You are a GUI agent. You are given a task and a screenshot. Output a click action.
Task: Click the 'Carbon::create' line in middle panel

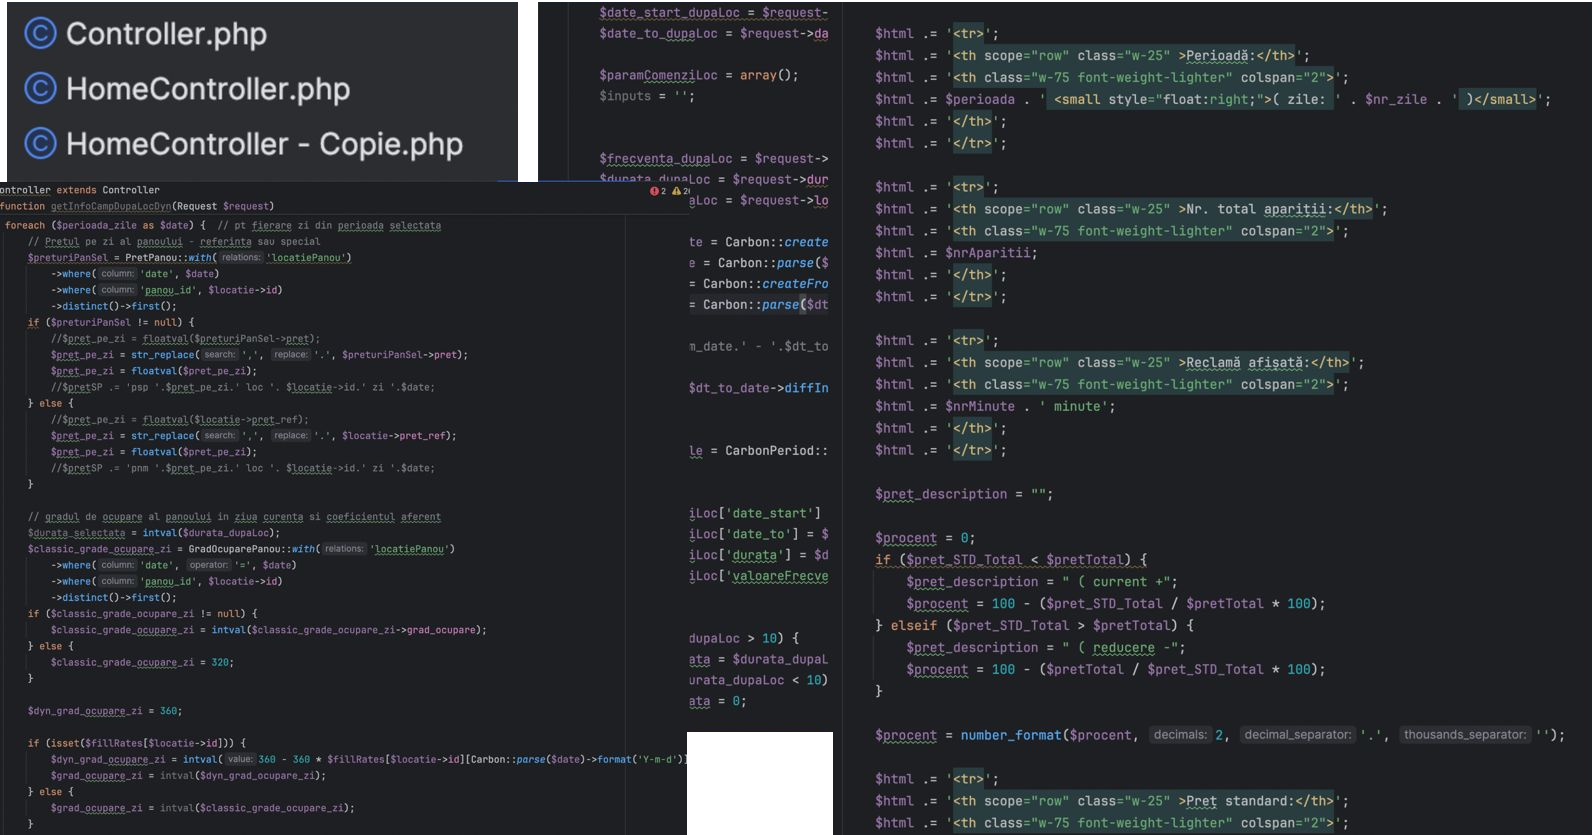(x=758, y=242)
